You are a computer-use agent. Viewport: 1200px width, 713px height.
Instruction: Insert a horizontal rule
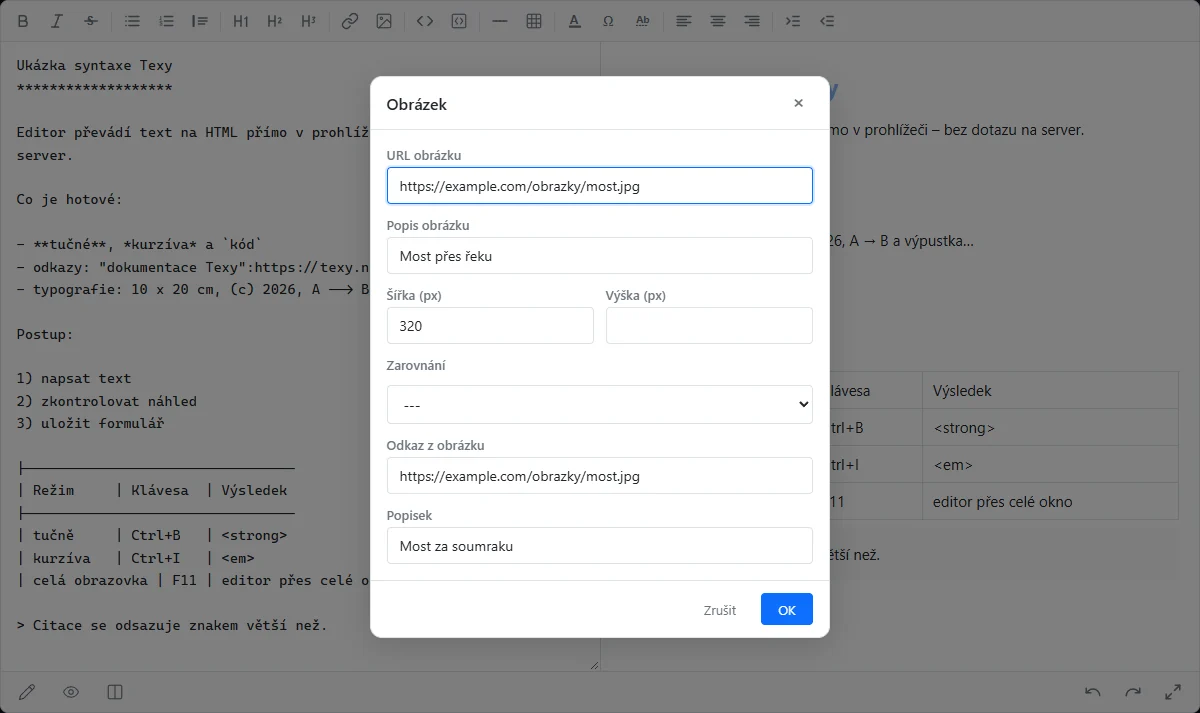click(501, 20)
